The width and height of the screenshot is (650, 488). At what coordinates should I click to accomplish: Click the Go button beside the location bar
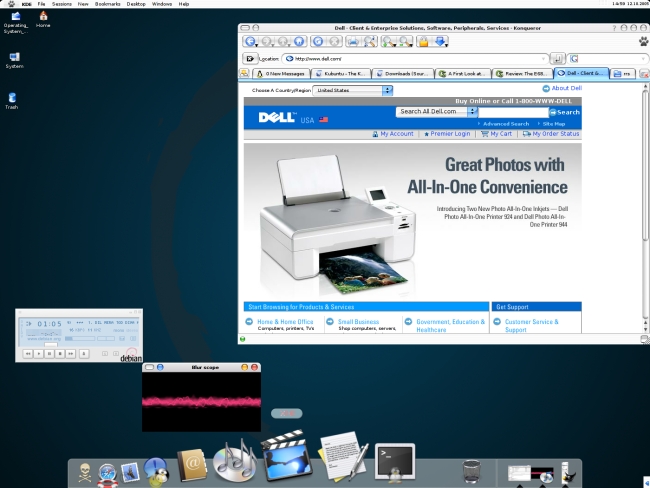(558, 59)
